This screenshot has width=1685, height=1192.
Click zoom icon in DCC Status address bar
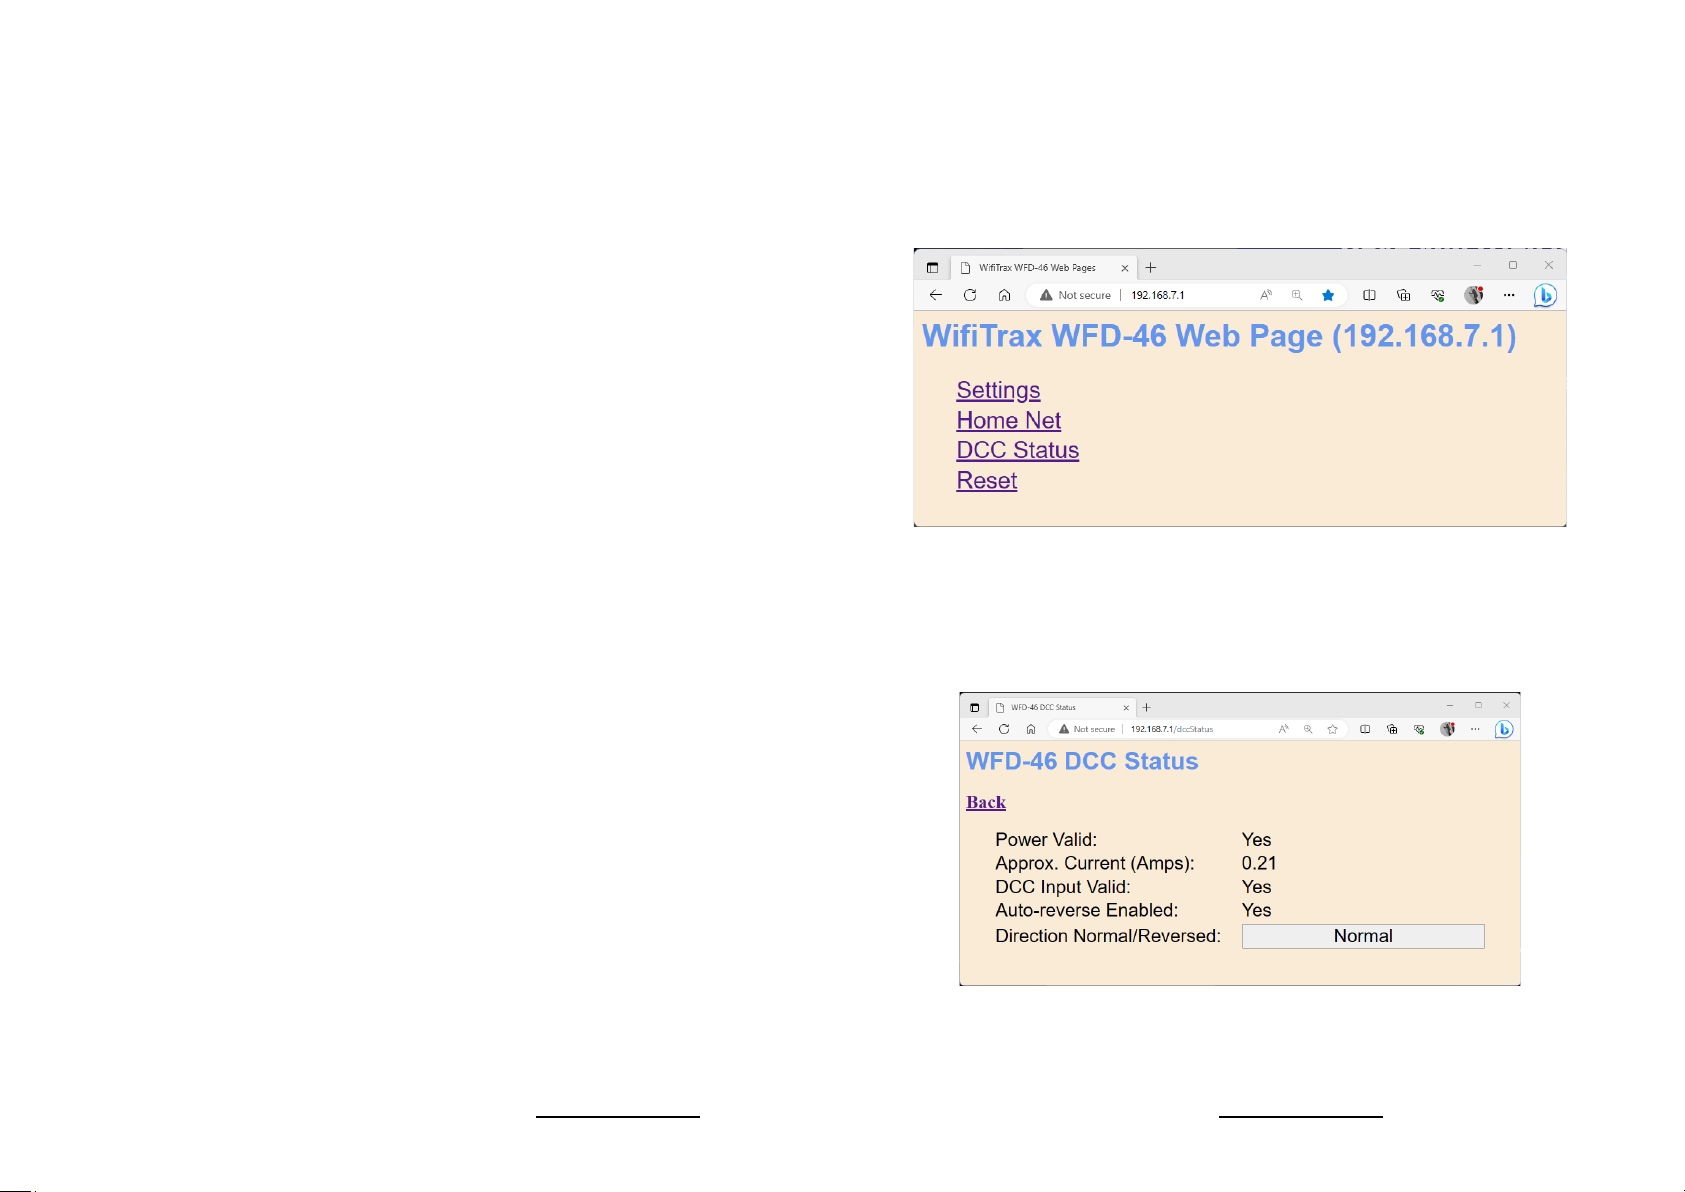point(1308,729)
